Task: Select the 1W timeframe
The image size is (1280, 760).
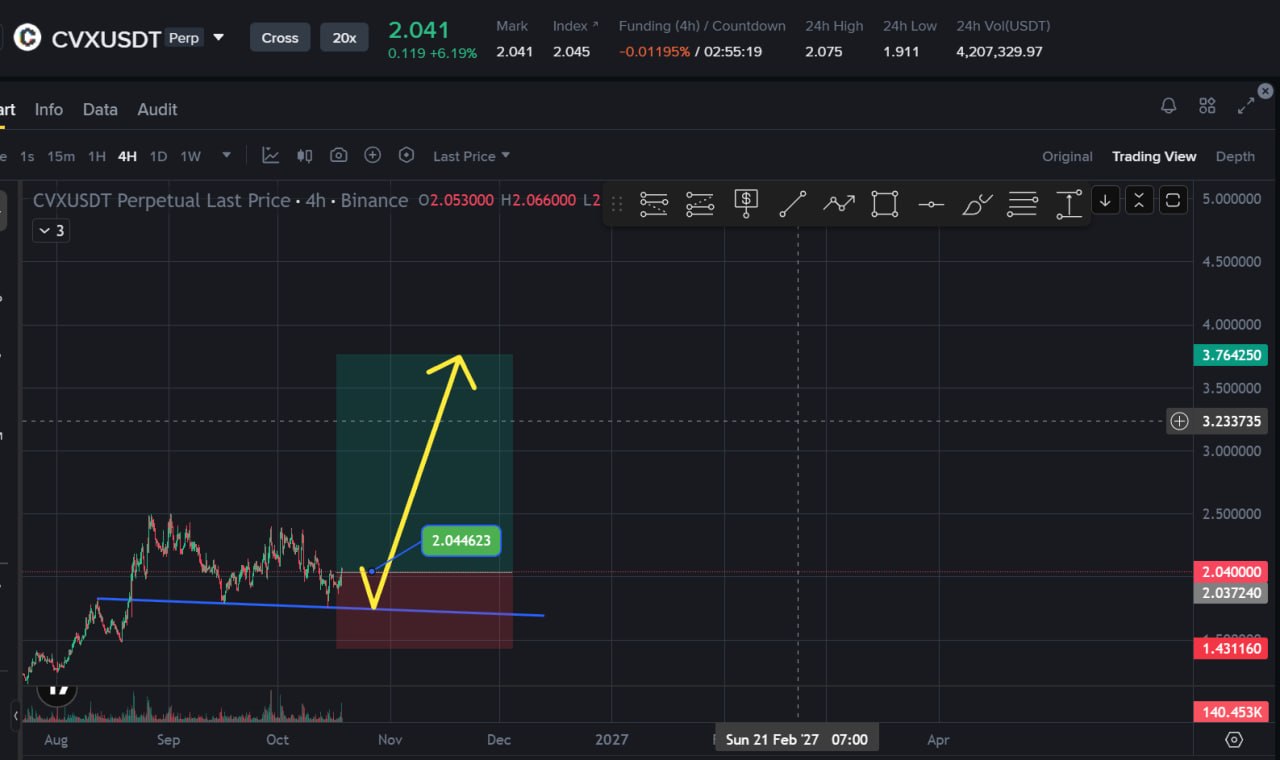Action: click(x=190, y=156)
